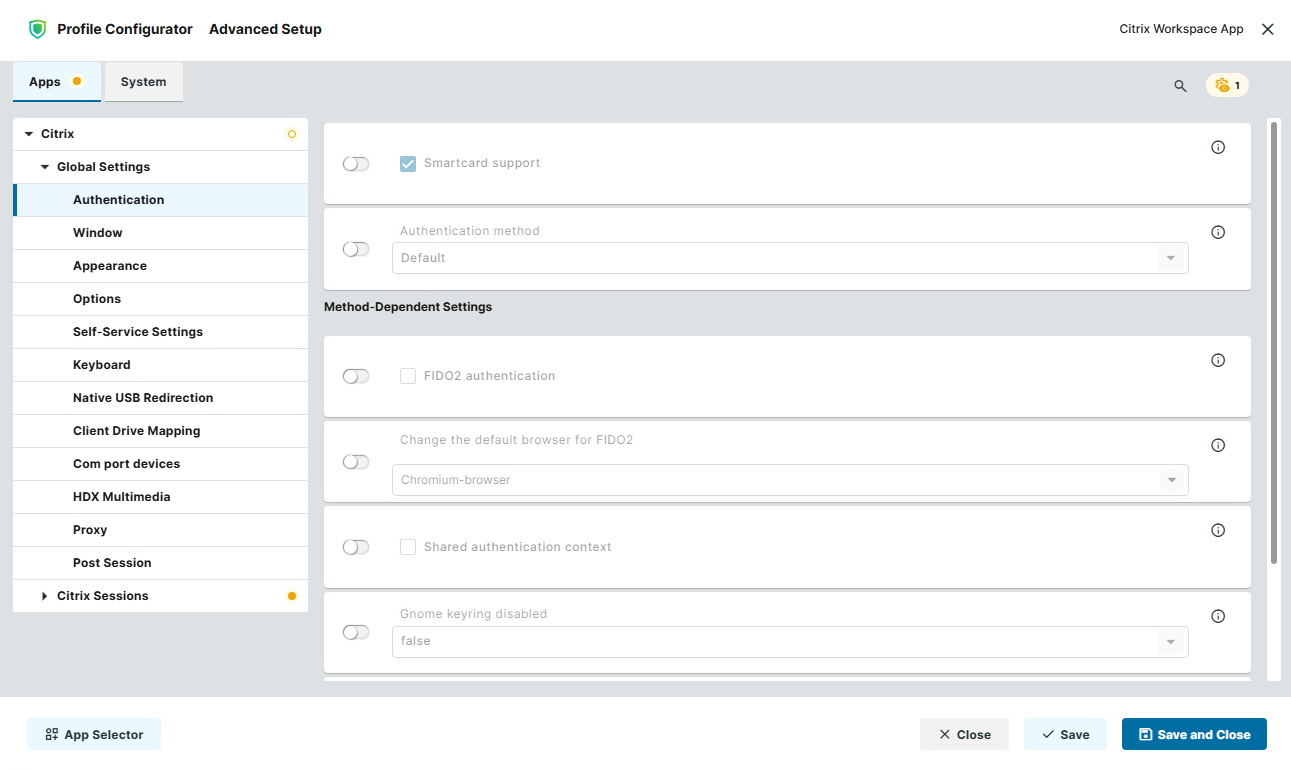Open the Chromium-browser dropdown
The height and width of the screenshot is (771, 1291).
point(790,480)
